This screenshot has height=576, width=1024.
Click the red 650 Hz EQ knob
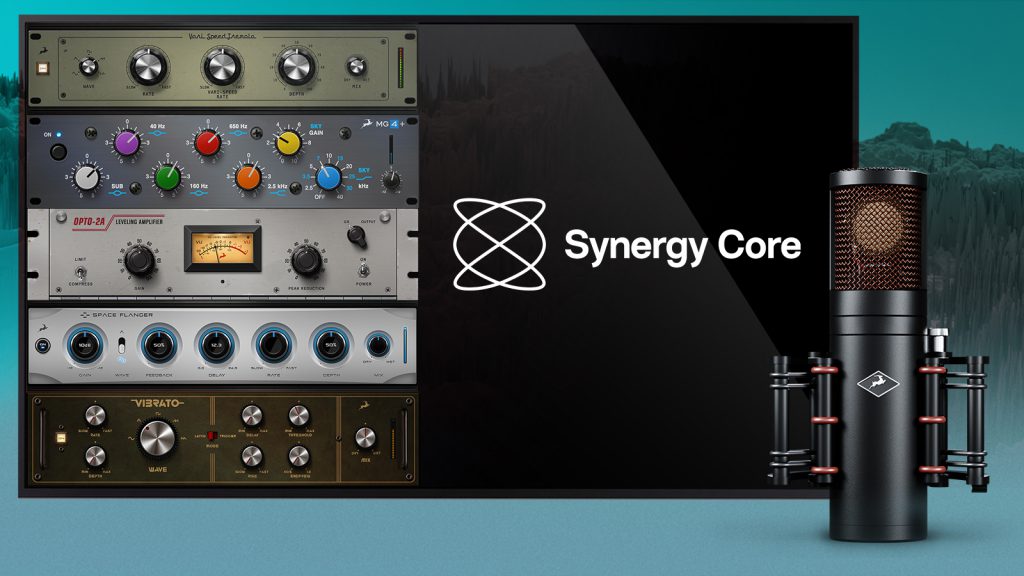click(208, 143)
